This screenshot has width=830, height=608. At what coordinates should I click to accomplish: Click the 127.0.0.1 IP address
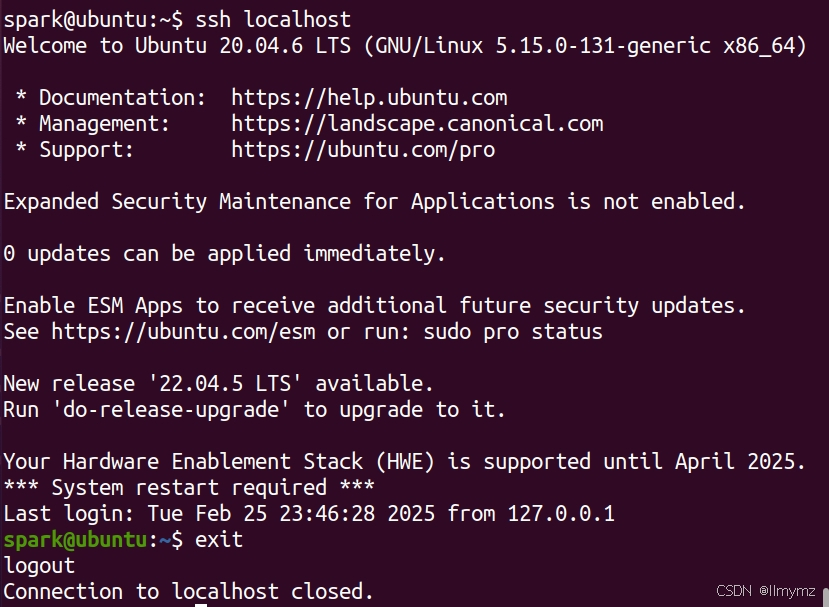click(x=561, y=514)
